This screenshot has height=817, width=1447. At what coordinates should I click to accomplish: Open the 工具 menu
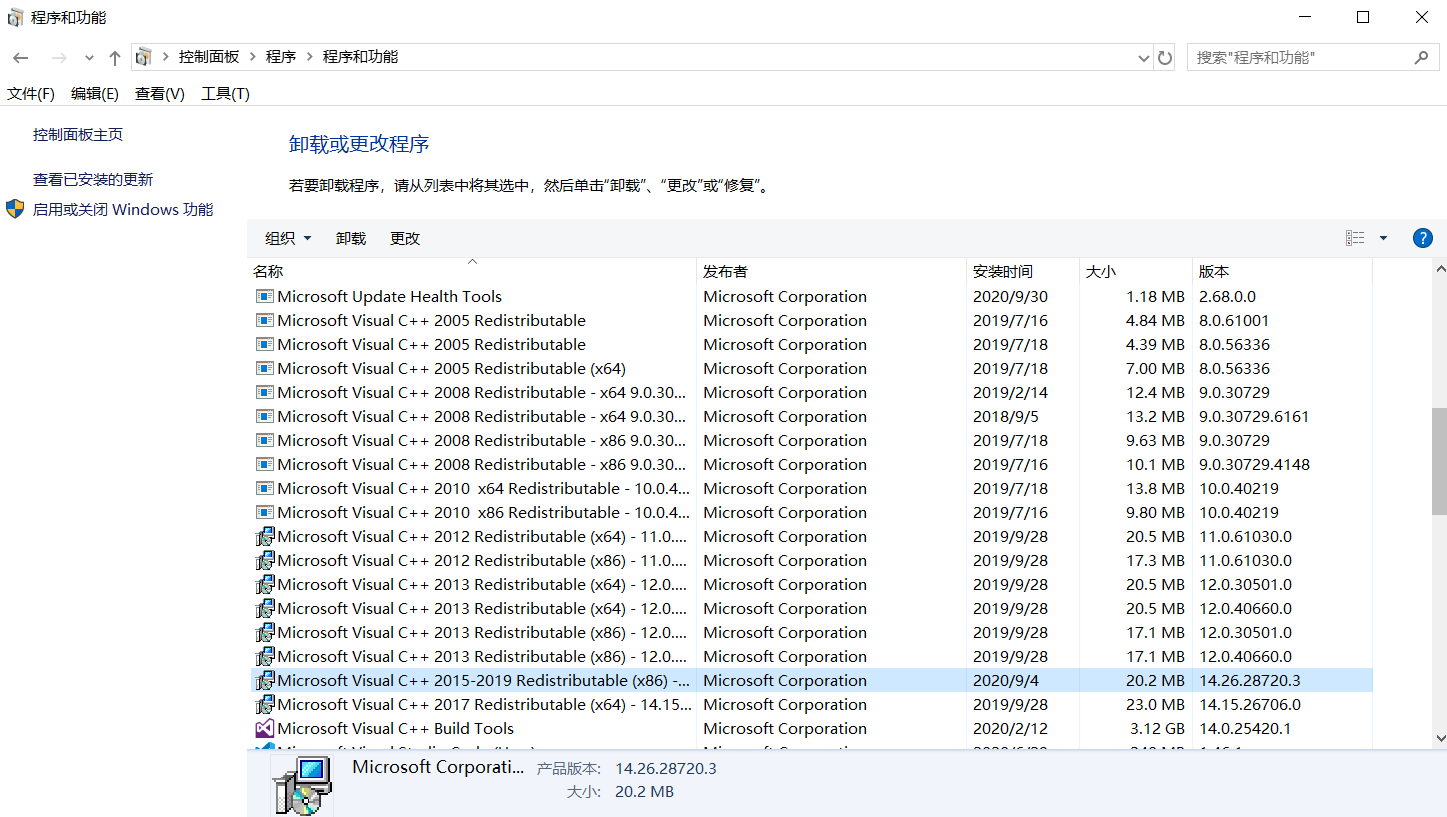(x=225, y=93)
